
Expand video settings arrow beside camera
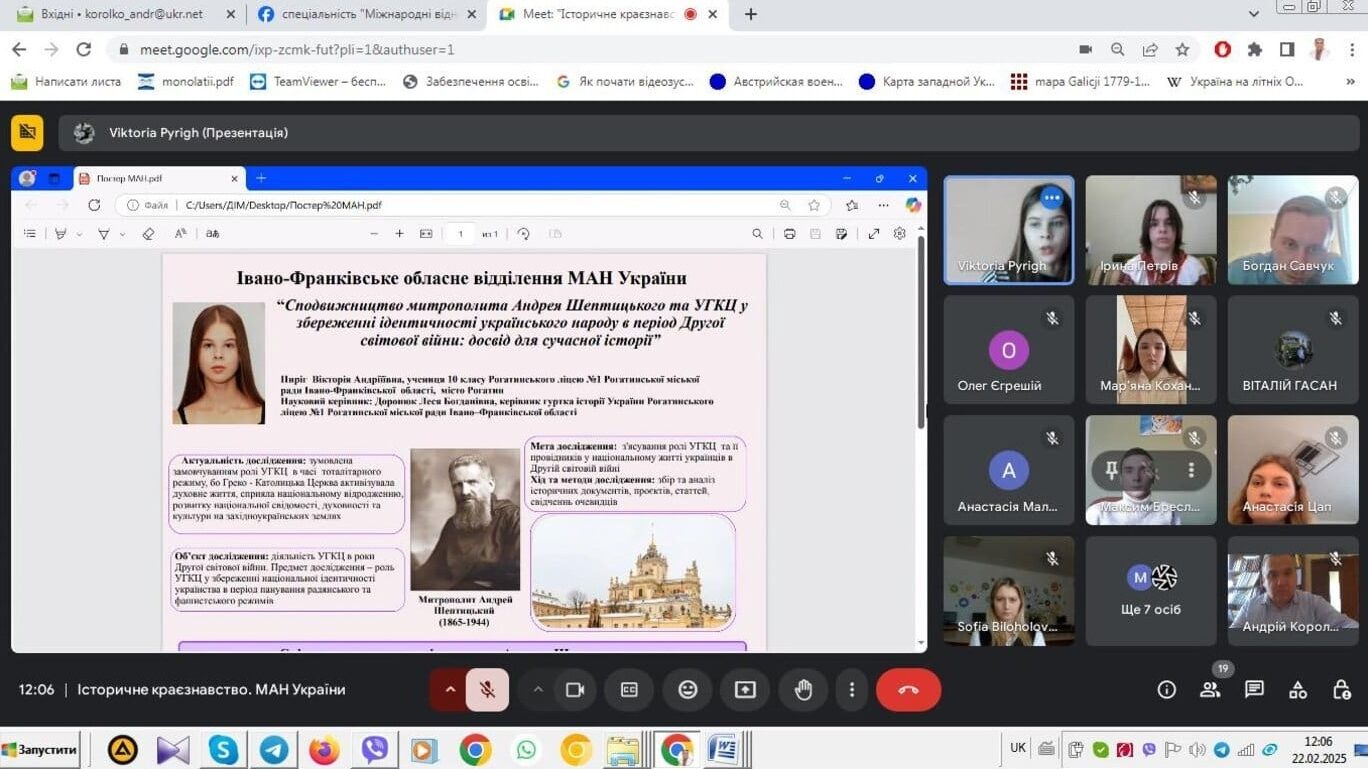pyautogui.click(x=538, y=690)
